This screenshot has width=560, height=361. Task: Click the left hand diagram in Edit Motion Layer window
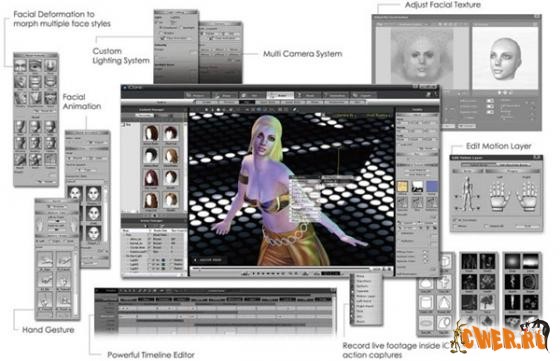499,195
